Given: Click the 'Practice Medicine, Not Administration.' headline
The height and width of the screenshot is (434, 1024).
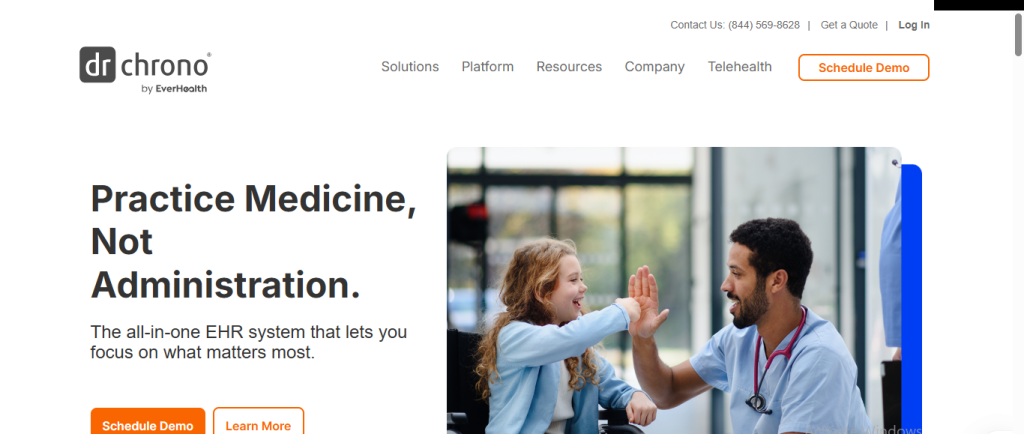Looking at the screenshot, I should pos(253,241).
